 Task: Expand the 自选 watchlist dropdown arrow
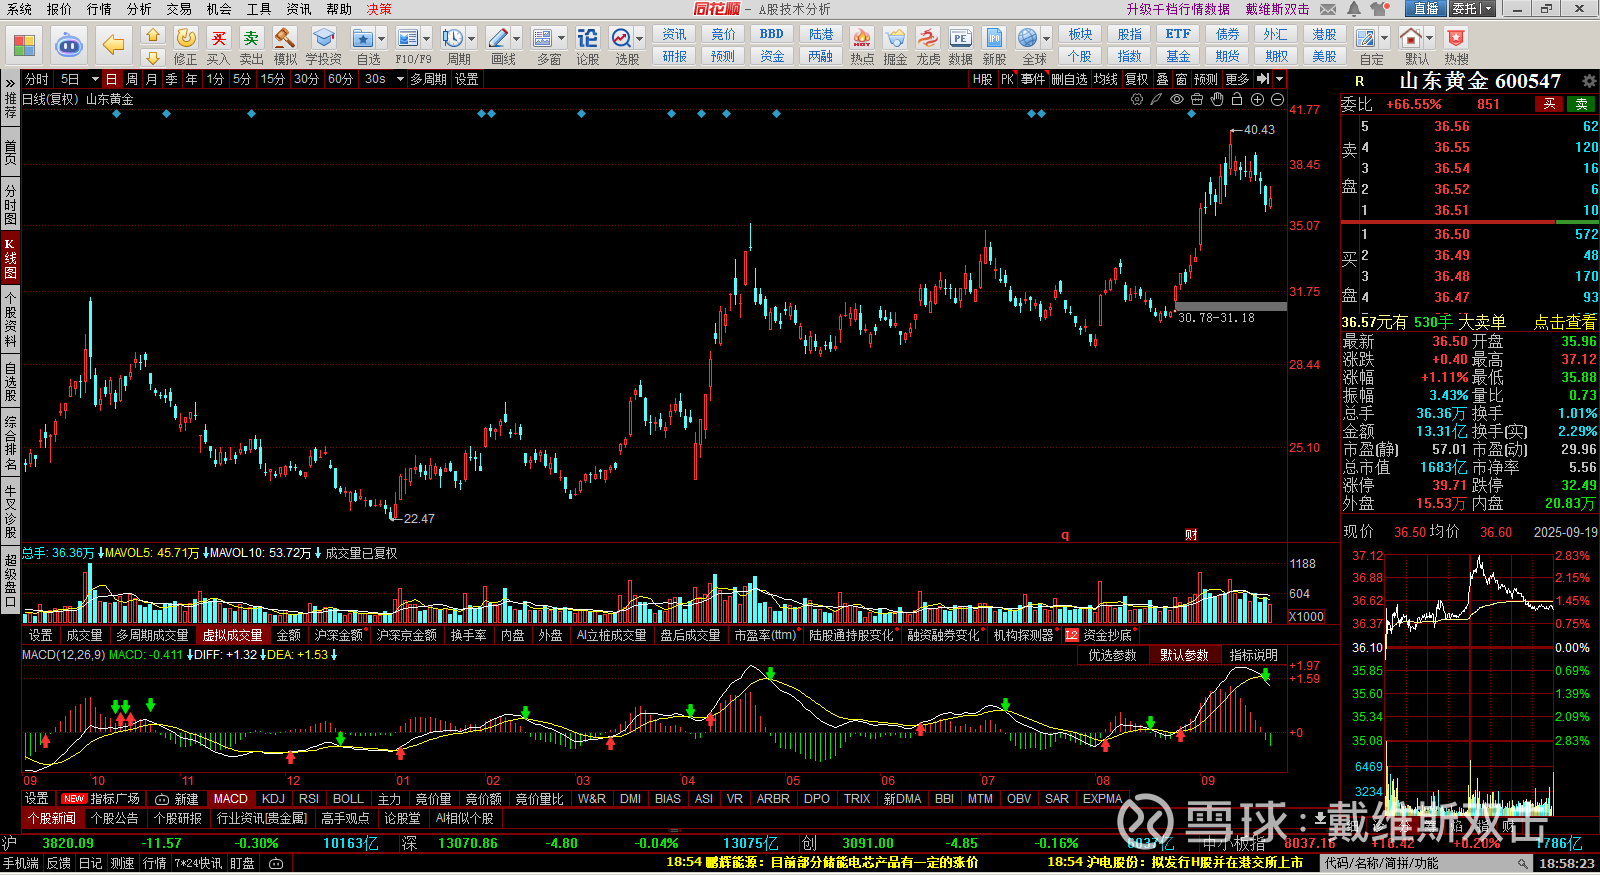(381, 39)
